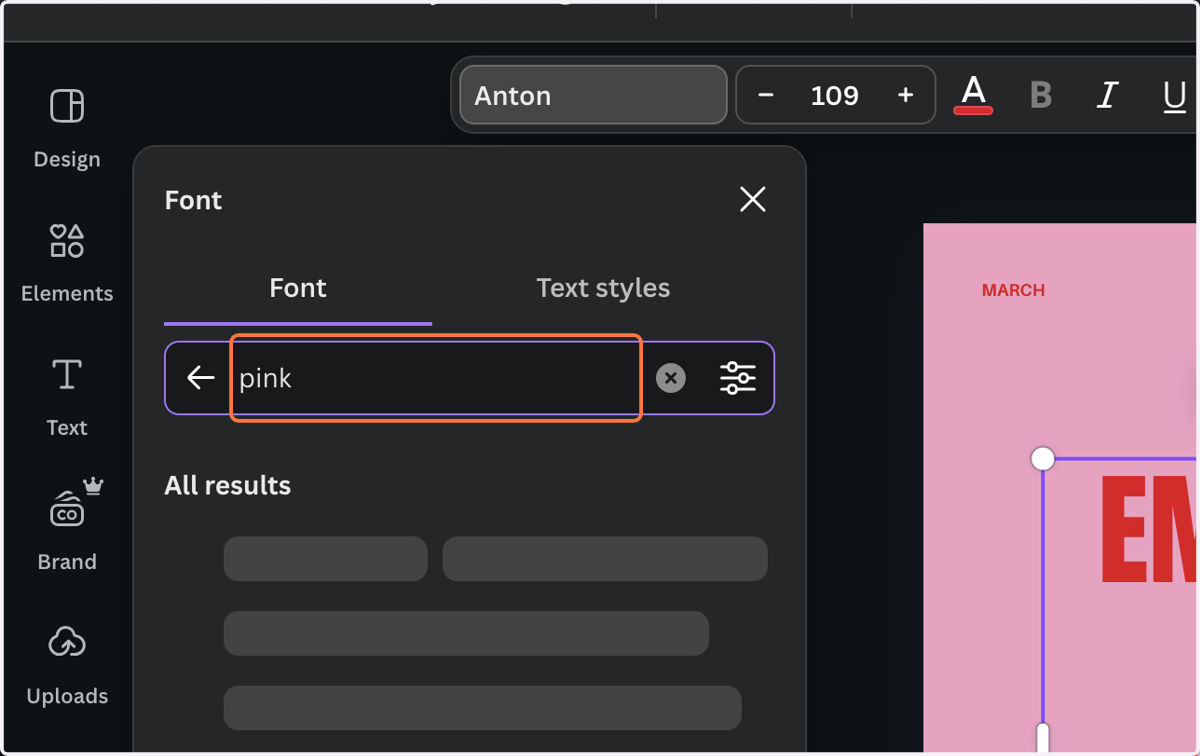Select the MARCH text on canvas

pos(1013,290)
